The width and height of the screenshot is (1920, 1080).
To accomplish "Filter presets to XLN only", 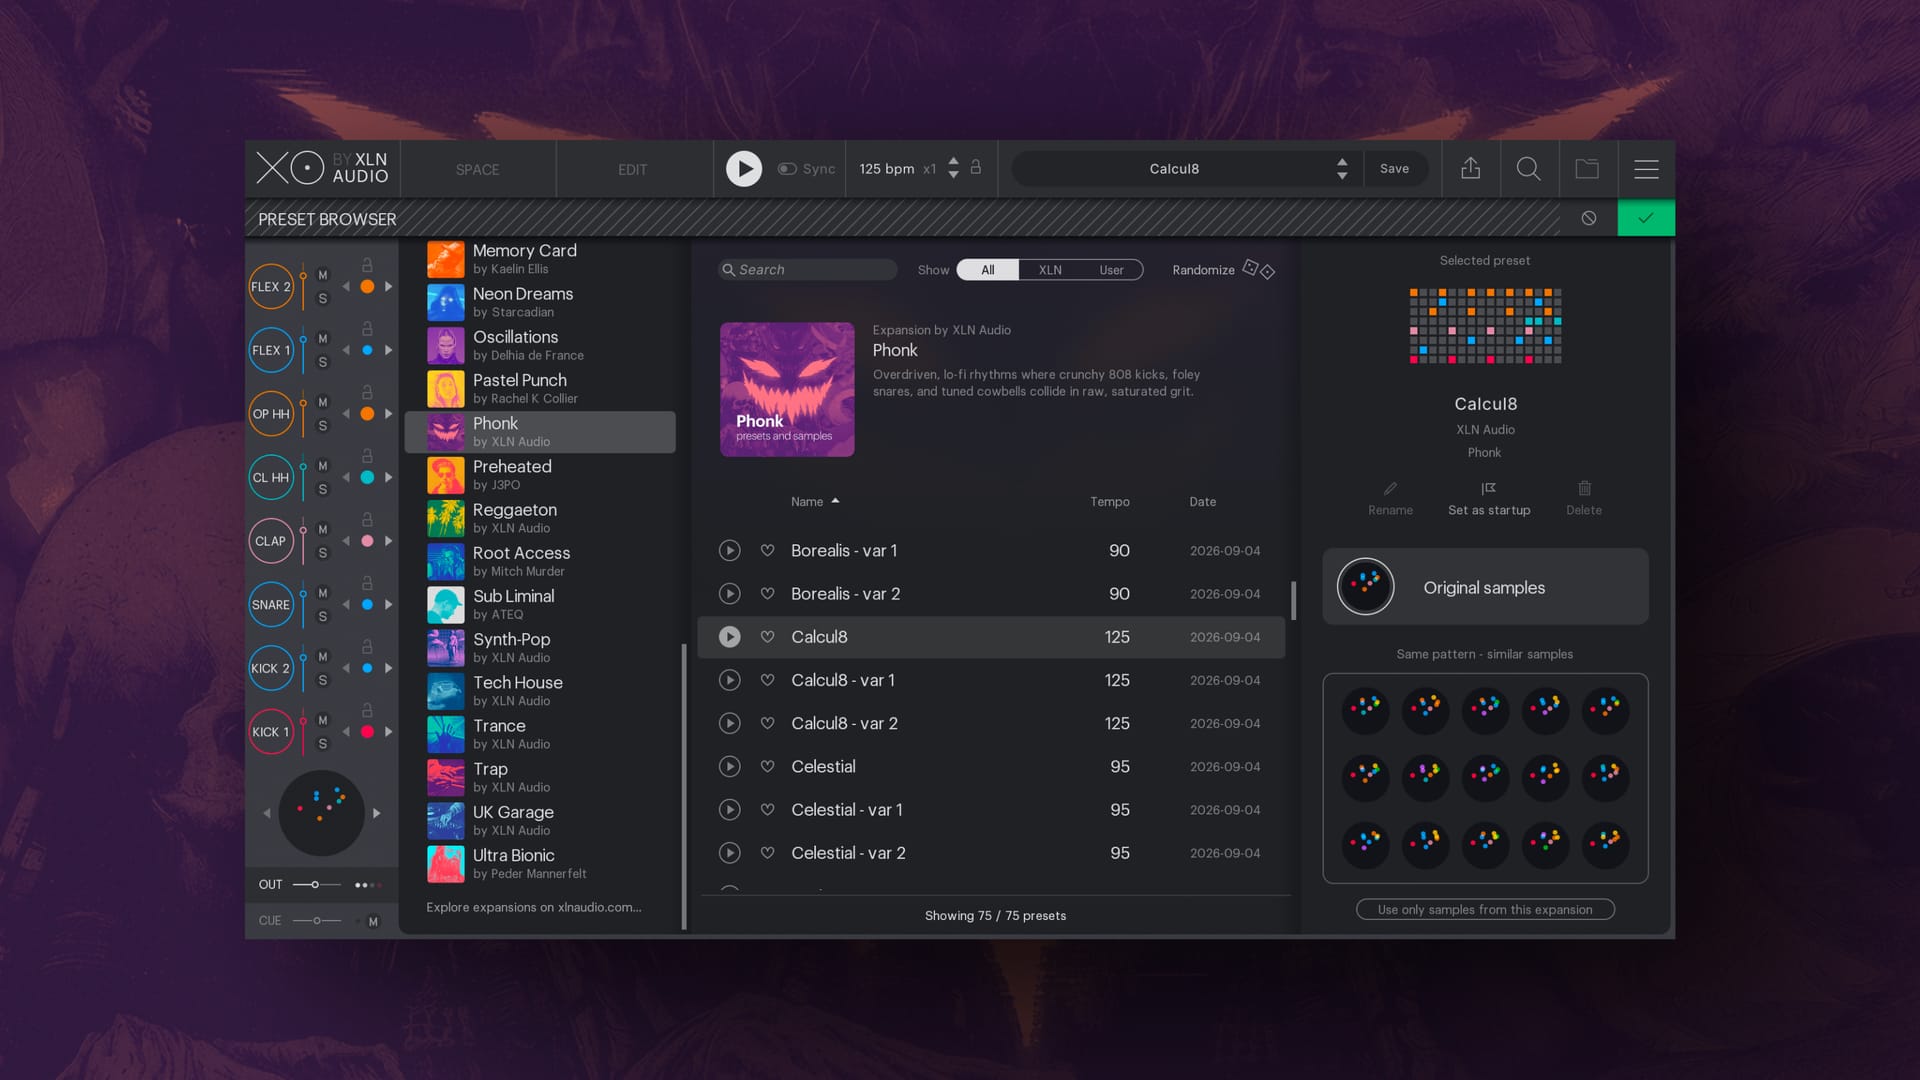I will (x=1050, y=270).
